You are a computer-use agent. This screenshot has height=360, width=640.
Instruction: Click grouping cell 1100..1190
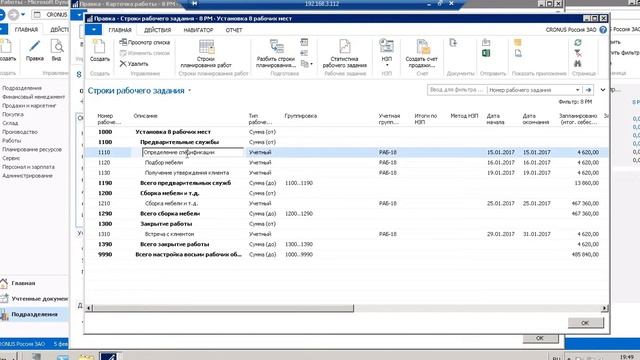pos(299,183)
